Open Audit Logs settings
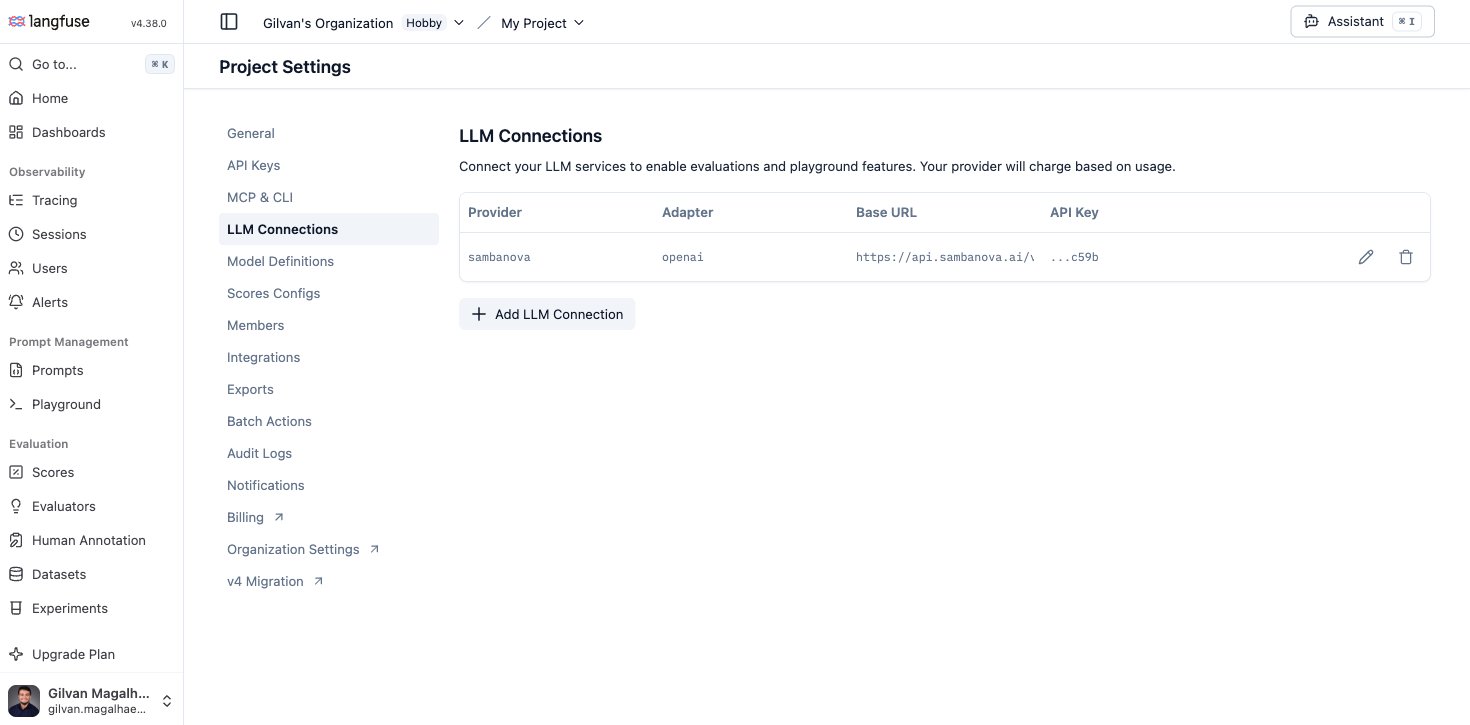The width and height of the screenshot is (1470, 725). [x=329, y=453]
